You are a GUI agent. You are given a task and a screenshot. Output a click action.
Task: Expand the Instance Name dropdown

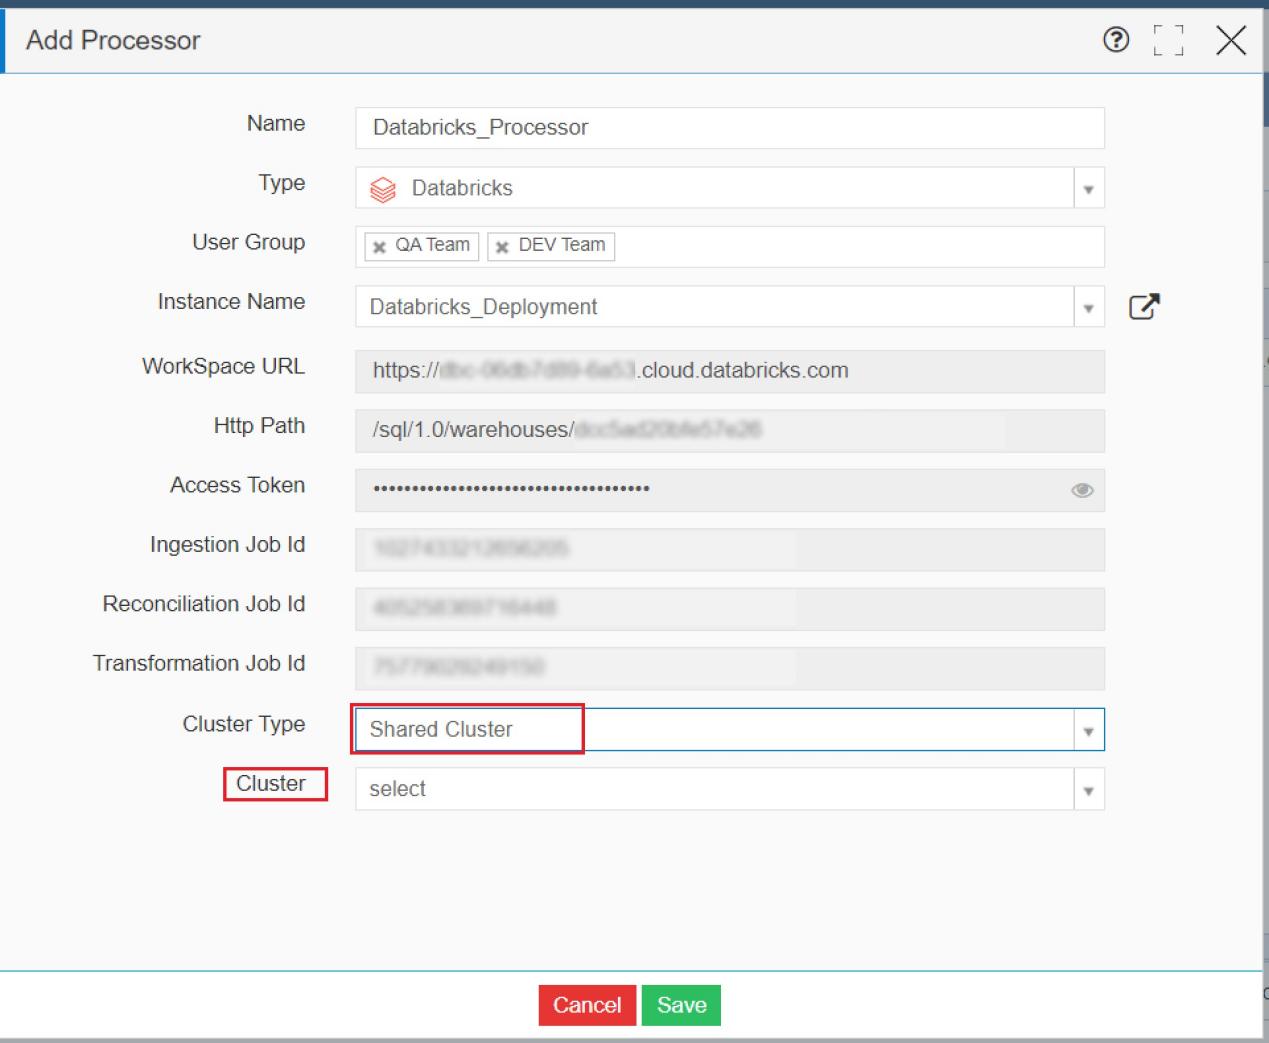click(1089, 306)
